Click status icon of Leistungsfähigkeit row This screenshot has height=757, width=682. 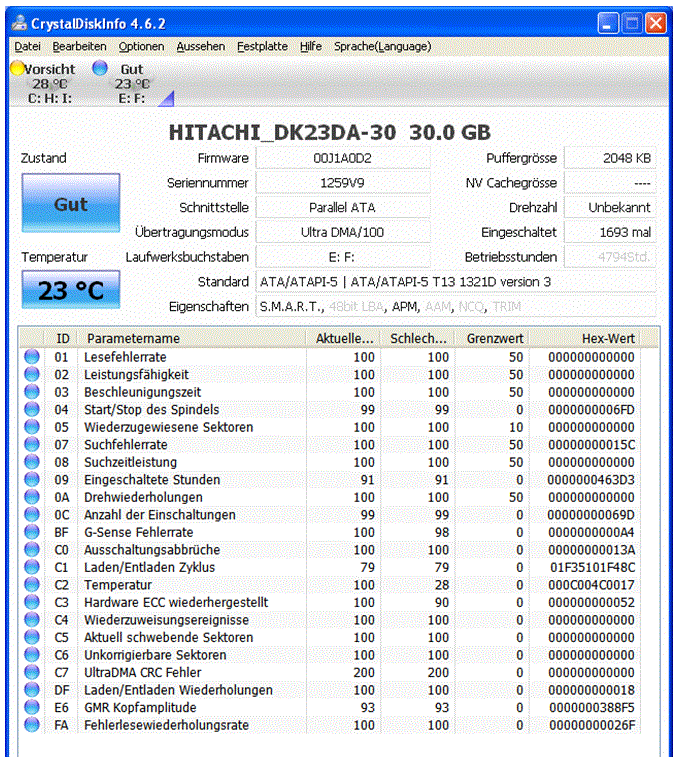click(32, 374)
